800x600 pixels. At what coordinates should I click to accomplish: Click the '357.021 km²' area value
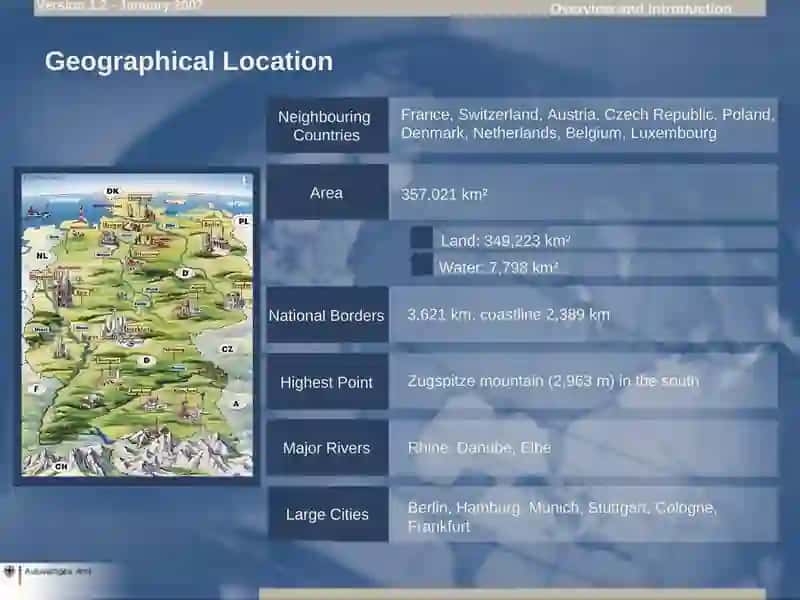click(444, 194)
